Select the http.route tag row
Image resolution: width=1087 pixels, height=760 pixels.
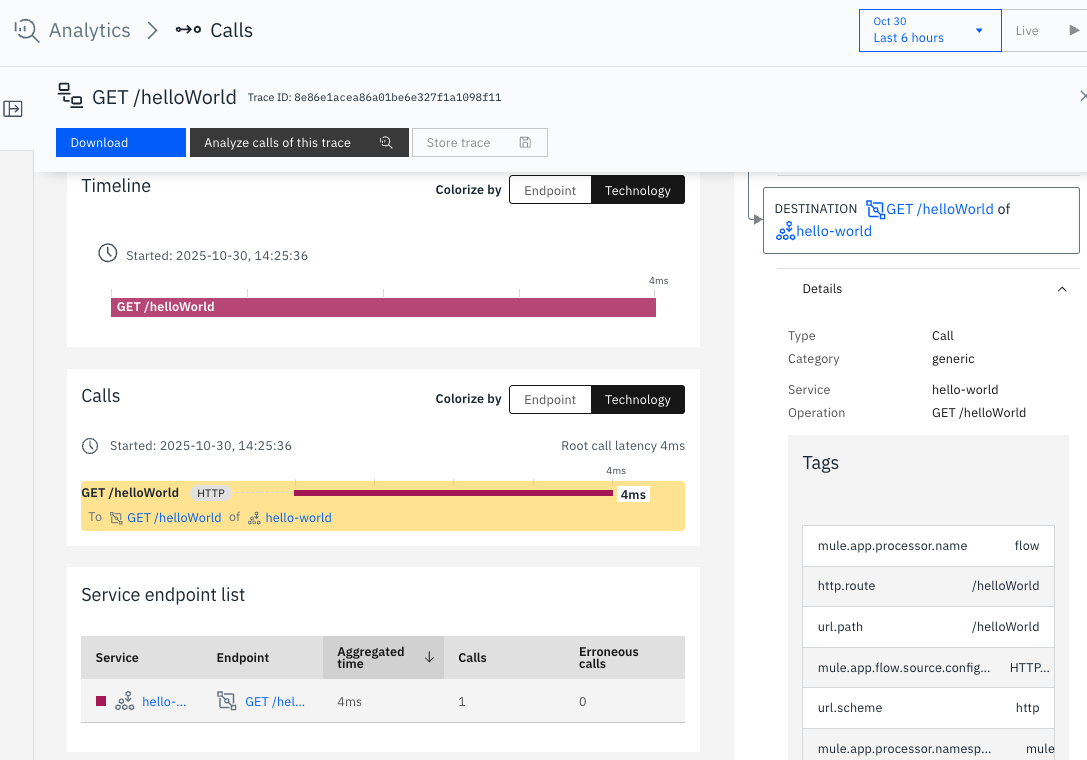click(927, 586)
